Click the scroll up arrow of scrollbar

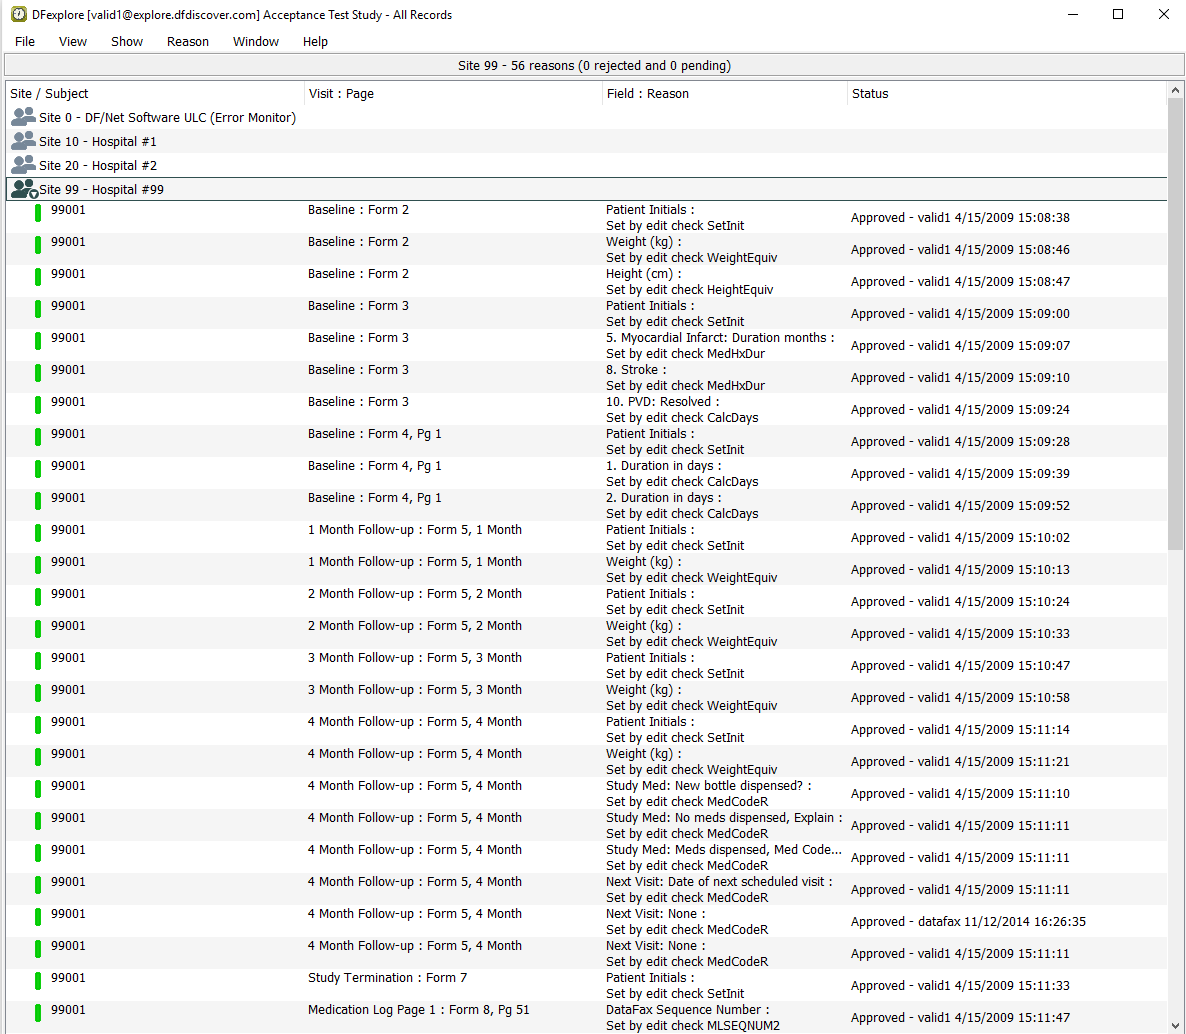[1175, 91]
